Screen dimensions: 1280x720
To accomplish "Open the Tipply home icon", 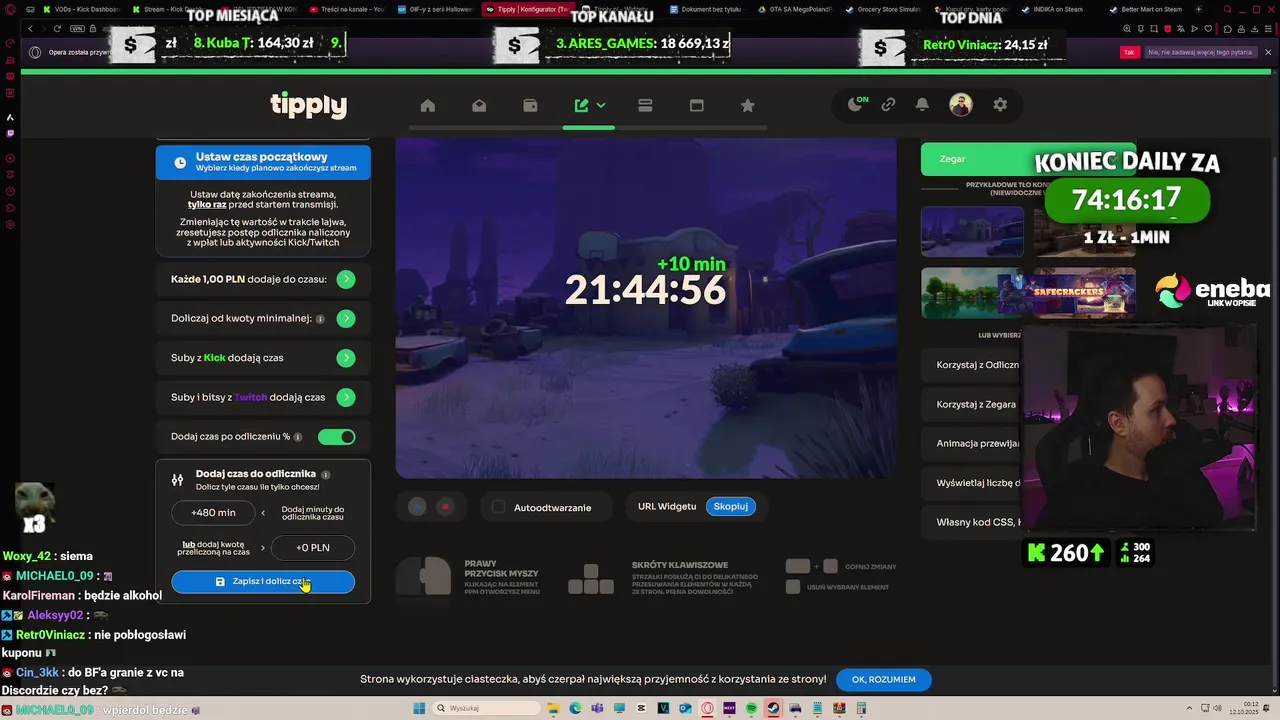I will (x=428, y=105).
